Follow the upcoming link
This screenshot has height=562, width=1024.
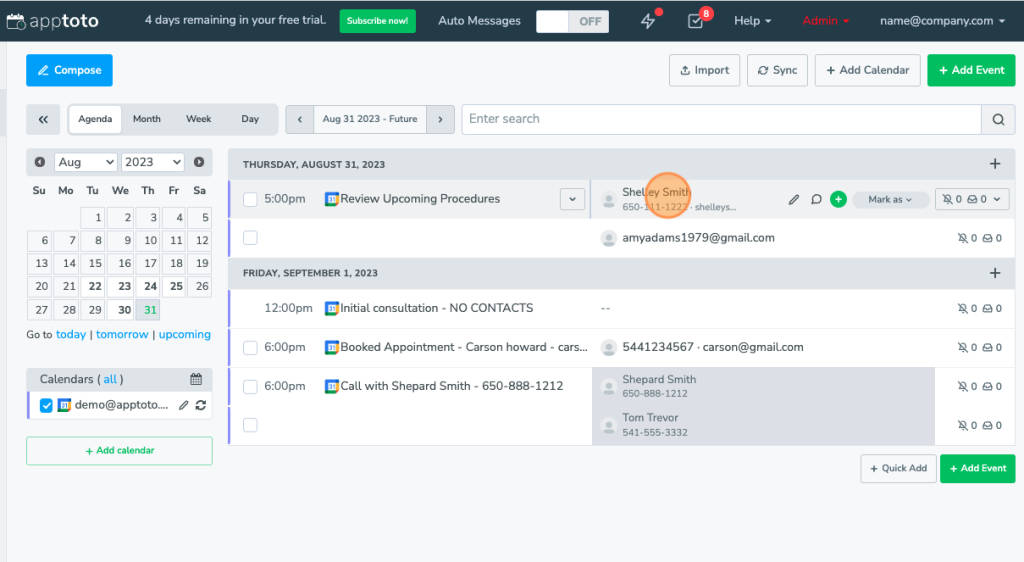[185, 334]
